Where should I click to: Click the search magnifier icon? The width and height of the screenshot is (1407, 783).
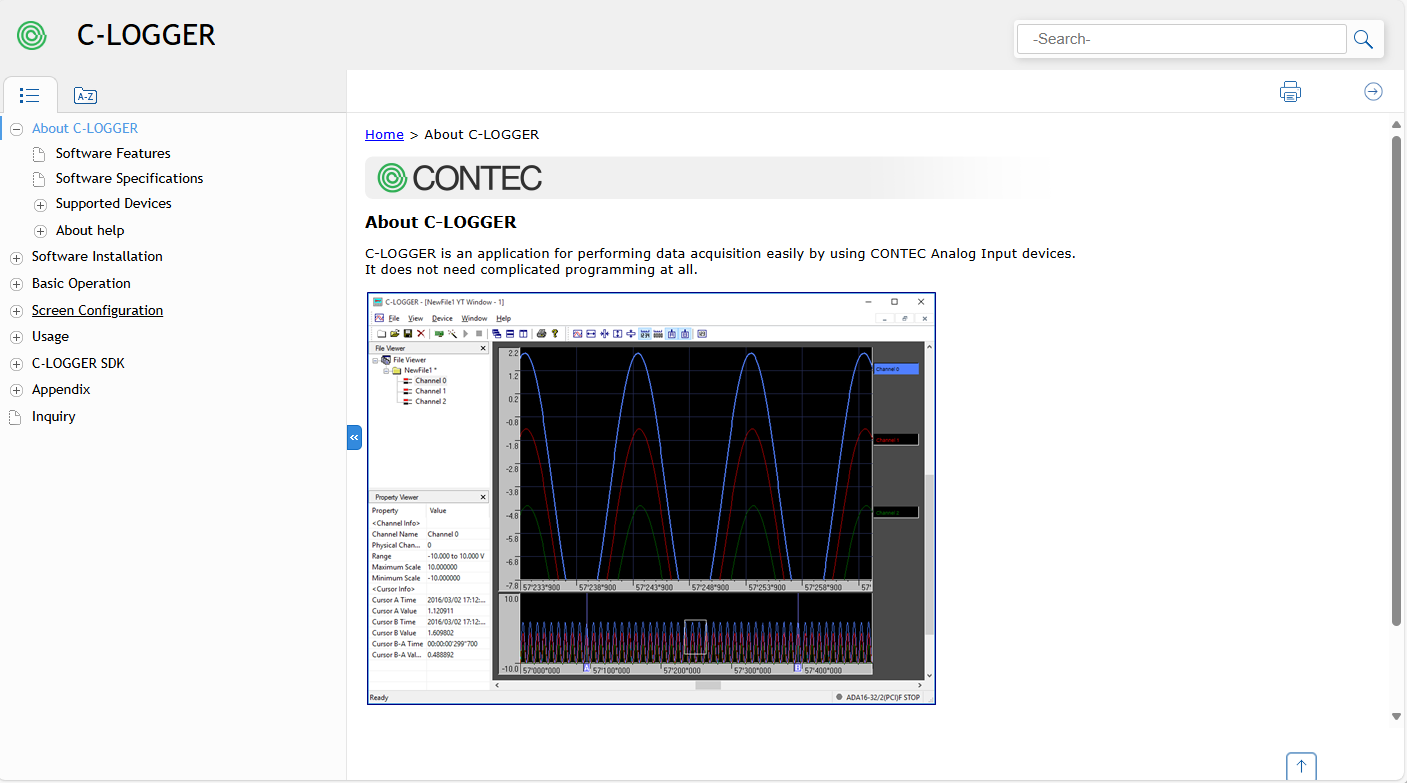(x=1363, y=39)
